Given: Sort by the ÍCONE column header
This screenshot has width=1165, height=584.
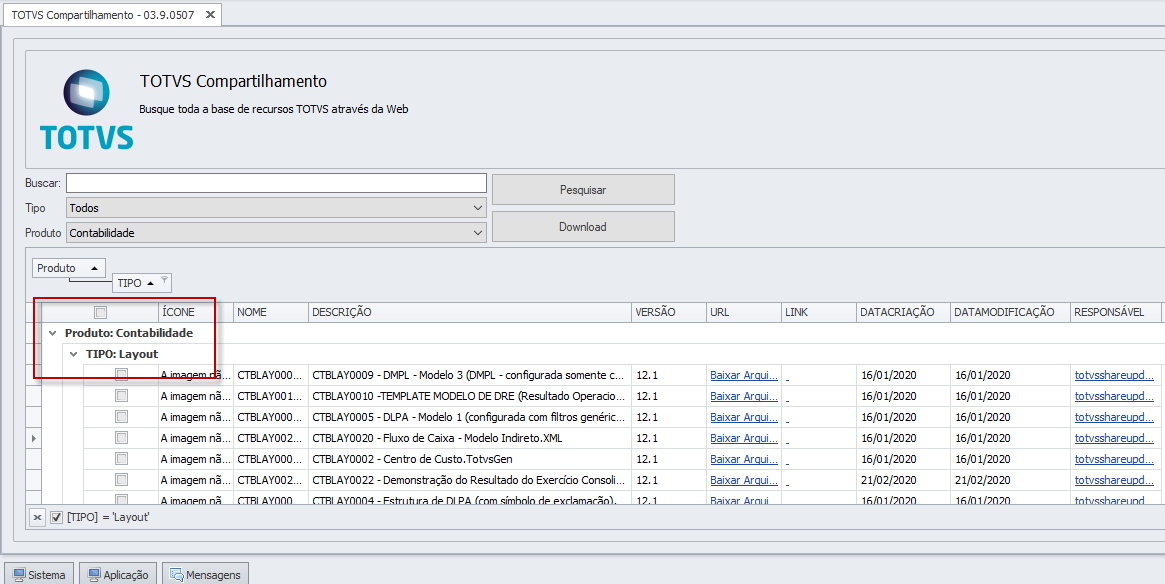Looking at the screenshot, I should (x=196, y=313).
